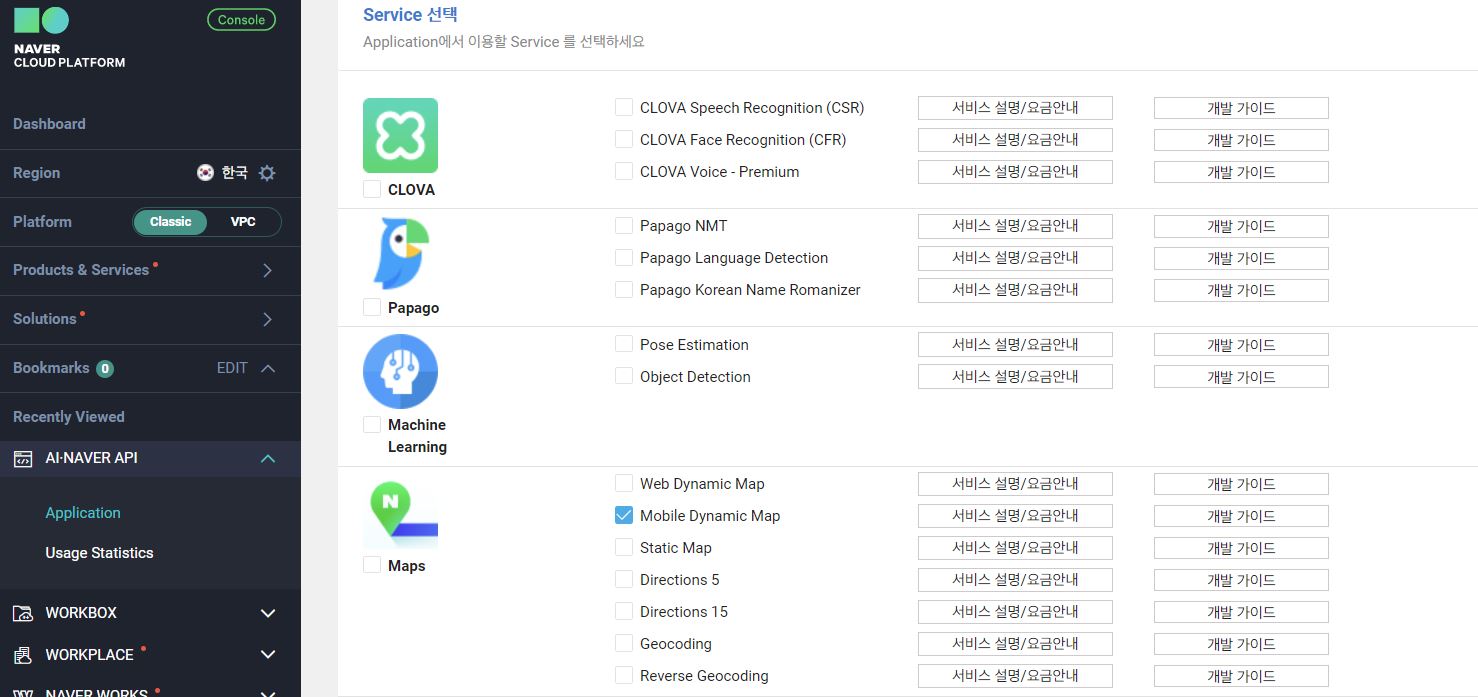Tick the Pose Estimation checkbox
Screen dimensions: 1478x697
coord(624,344)
